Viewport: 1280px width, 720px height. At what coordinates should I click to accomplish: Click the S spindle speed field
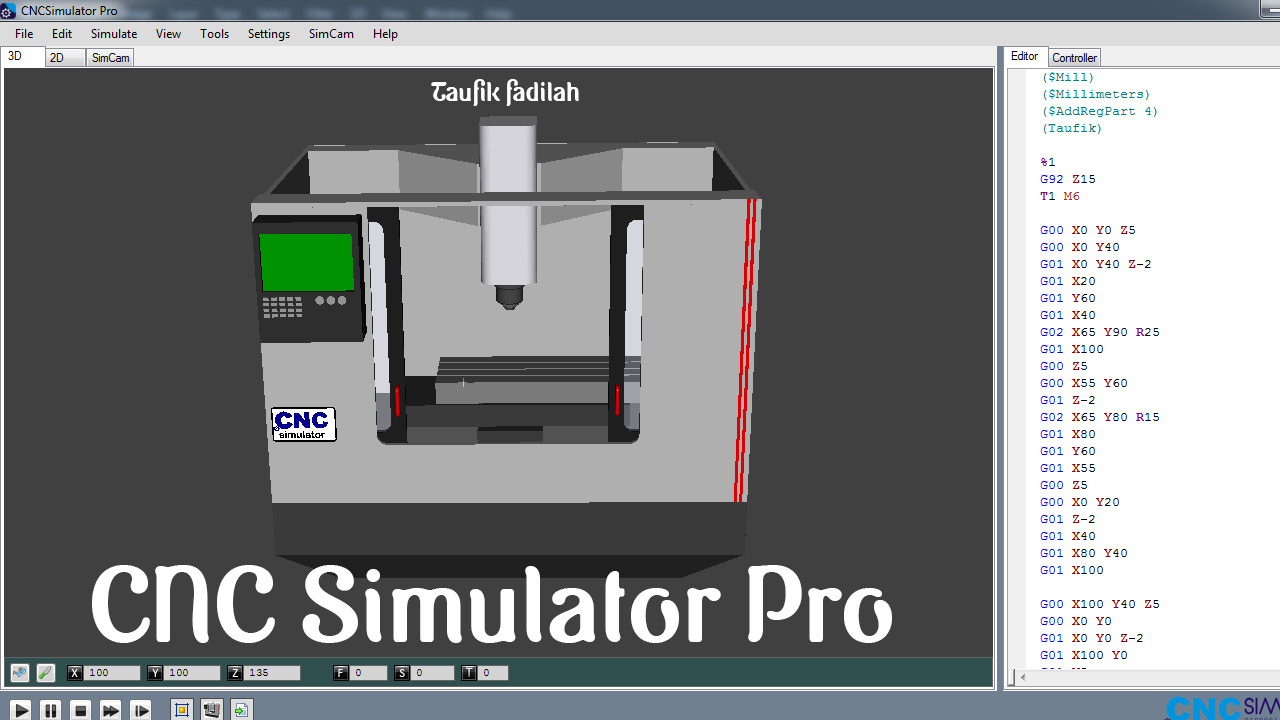pos(433,673)
